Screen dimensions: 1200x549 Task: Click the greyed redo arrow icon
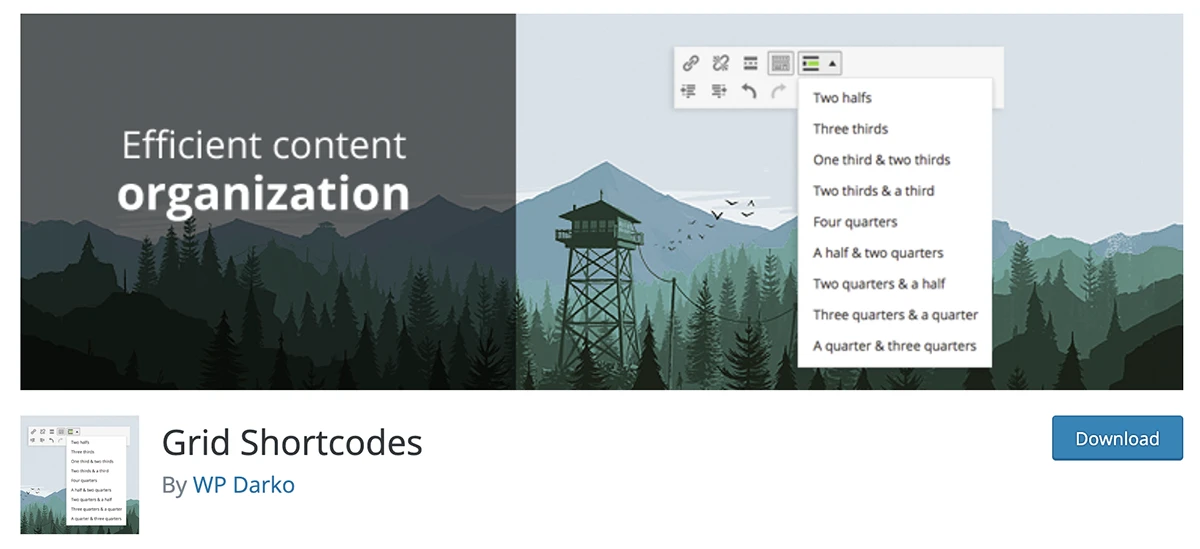pos(779,91)
